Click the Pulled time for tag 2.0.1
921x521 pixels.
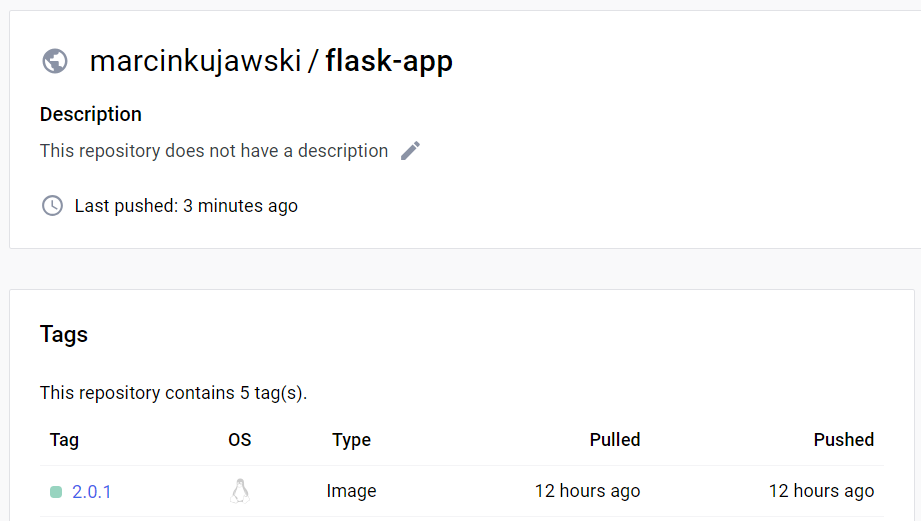[587, 491]
